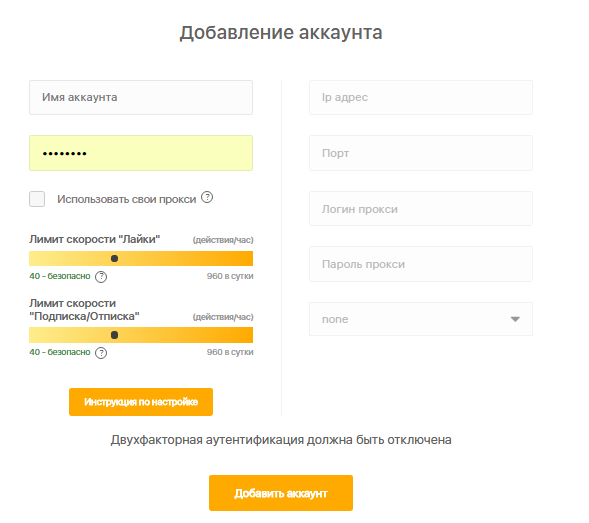Focus the 'Имя аккаунта' input field
This screenshot has width=589, height=523.
(x=141, y=97)
